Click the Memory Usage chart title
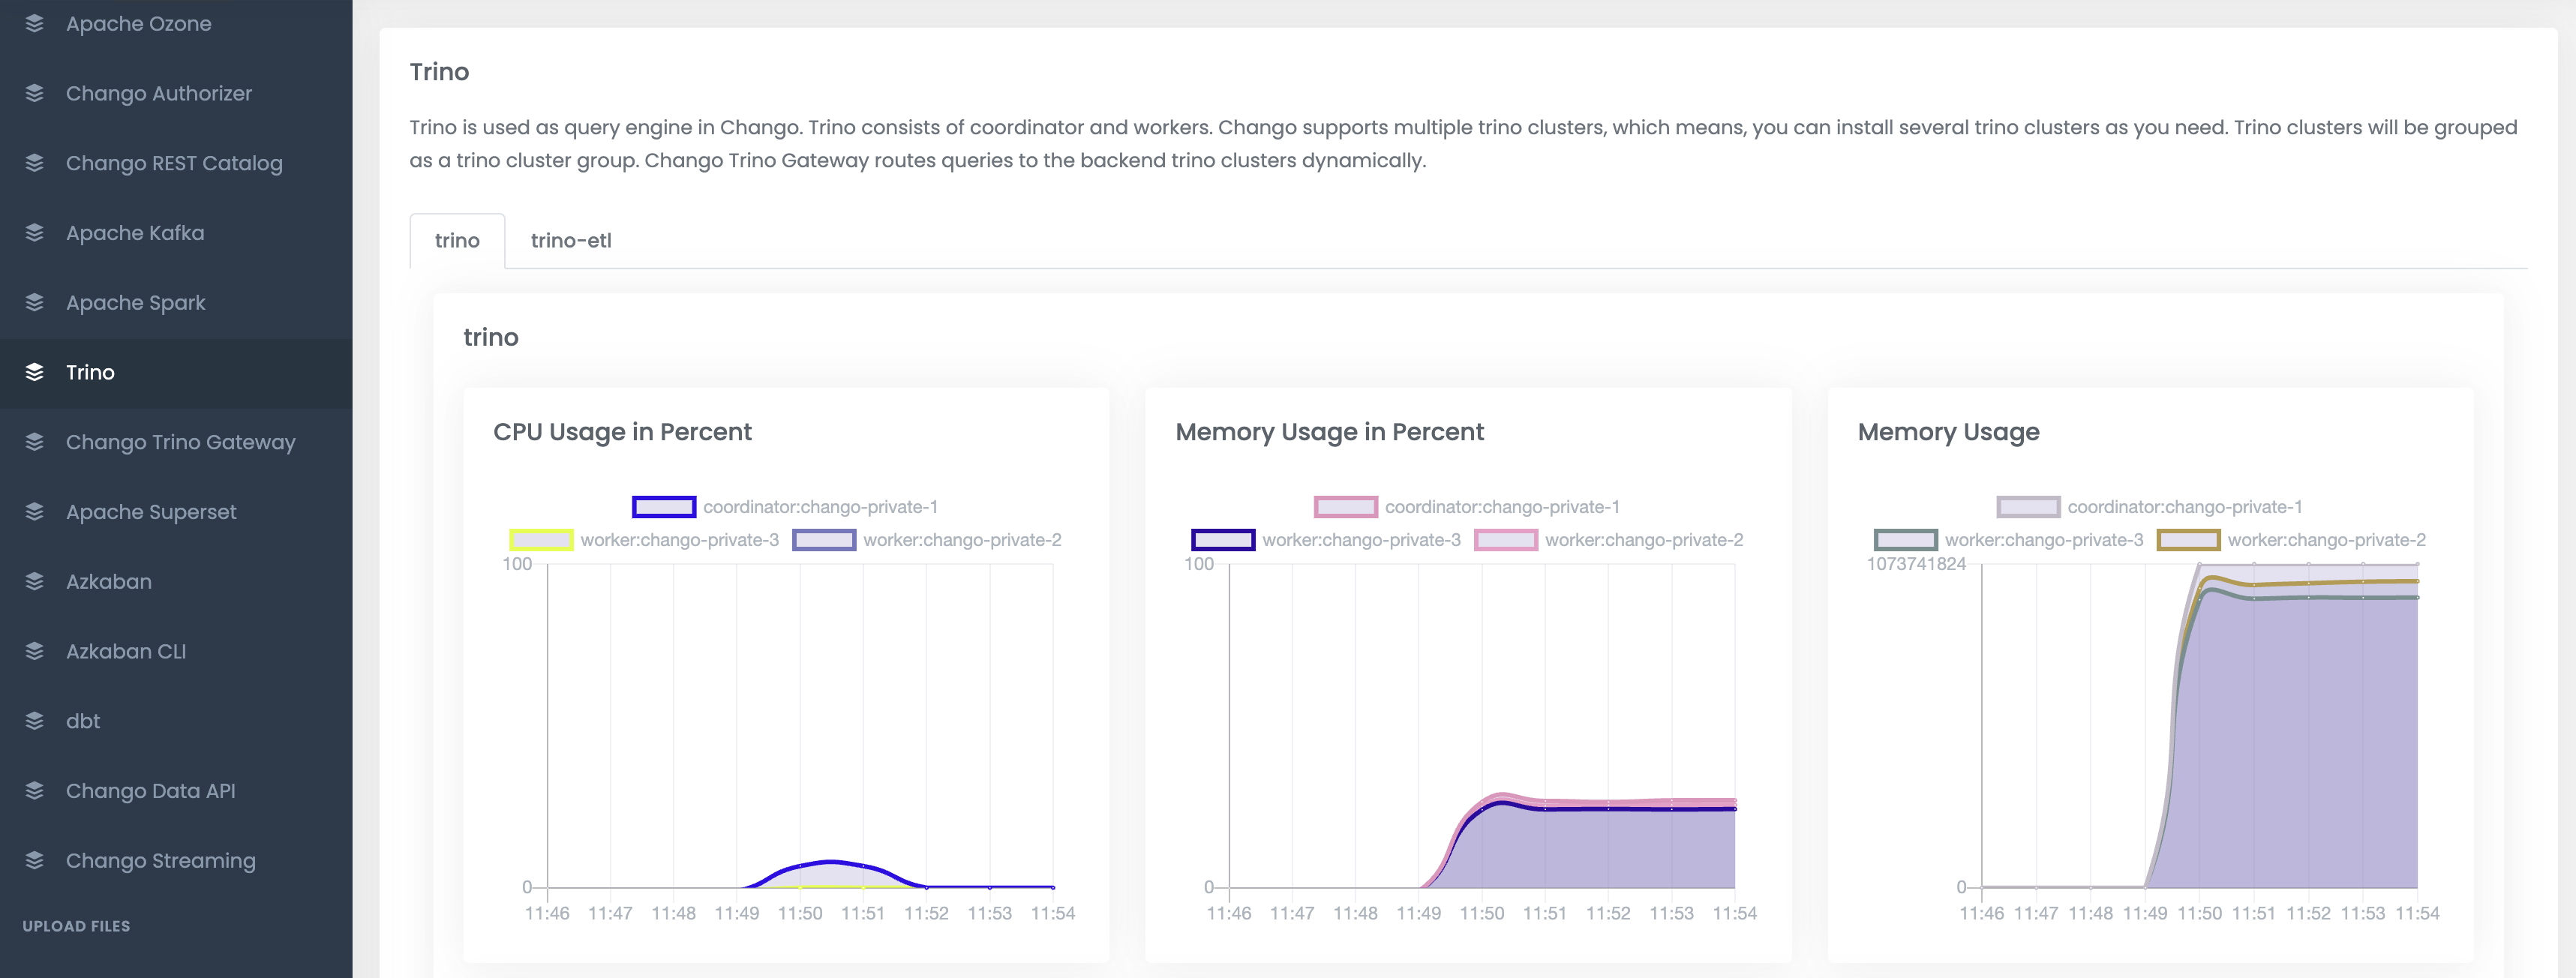 pyautogui.click(x=1948, y=432)
